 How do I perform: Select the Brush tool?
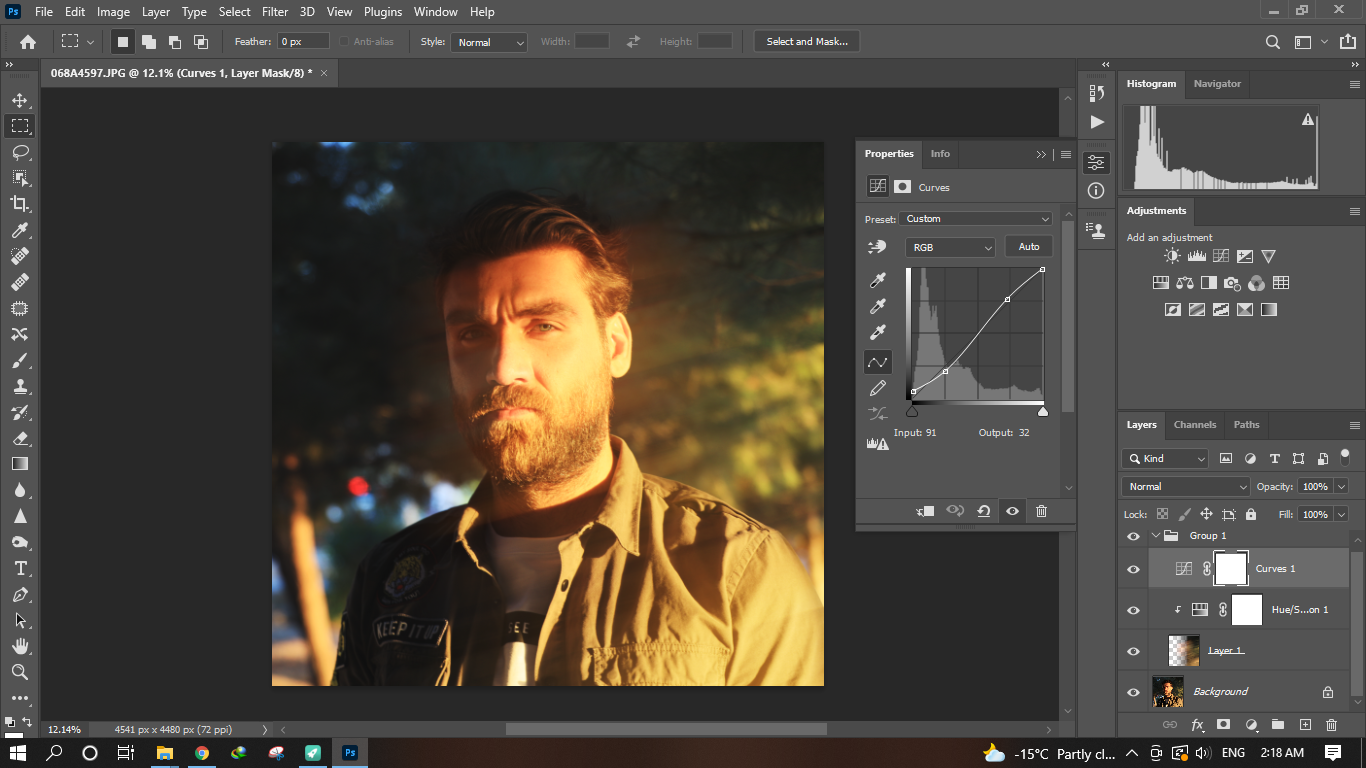pos(20,360)
